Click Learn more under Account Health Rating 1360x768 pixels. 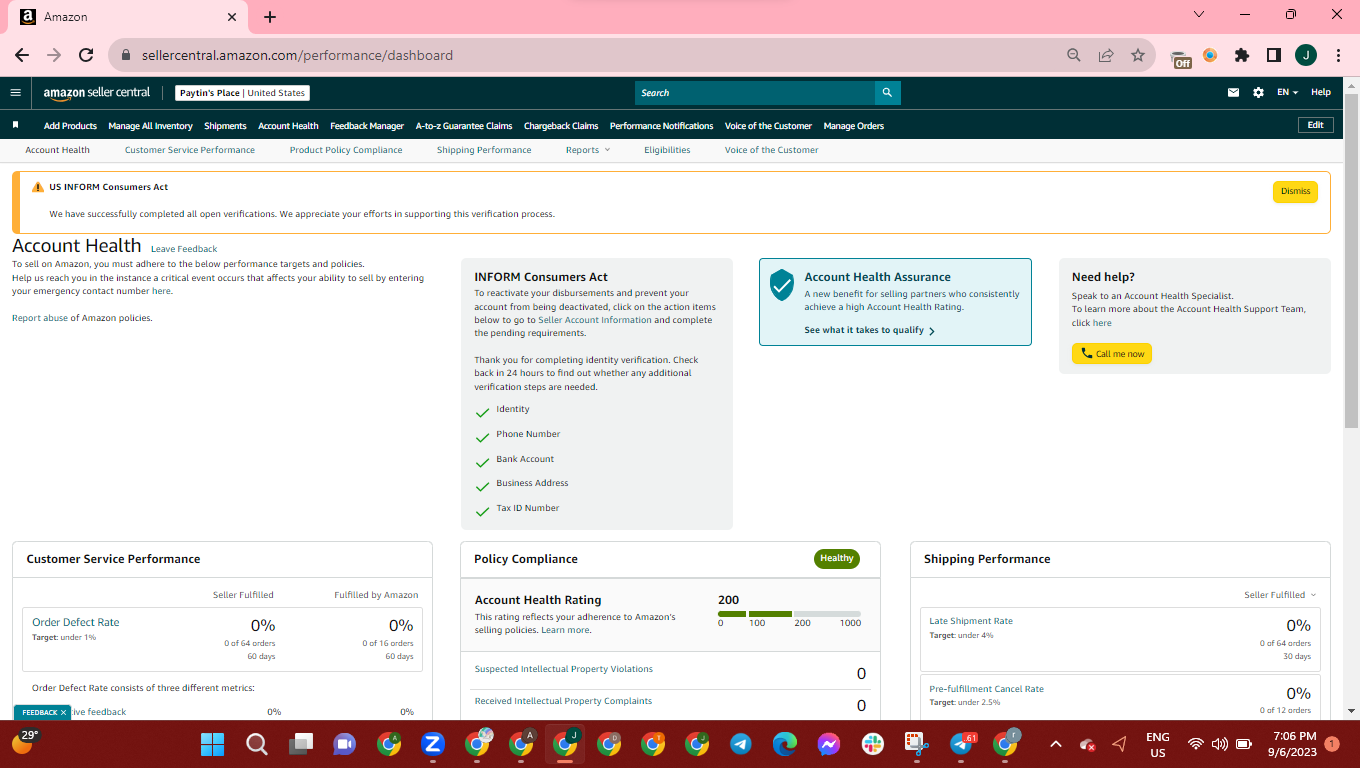[565, 630]
